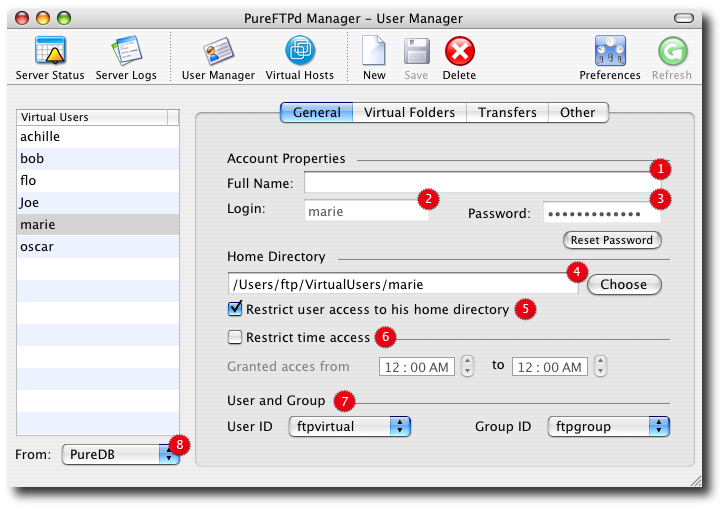Zoom the window with the green button
Screen dimensions: 725x510
[64, 18]
